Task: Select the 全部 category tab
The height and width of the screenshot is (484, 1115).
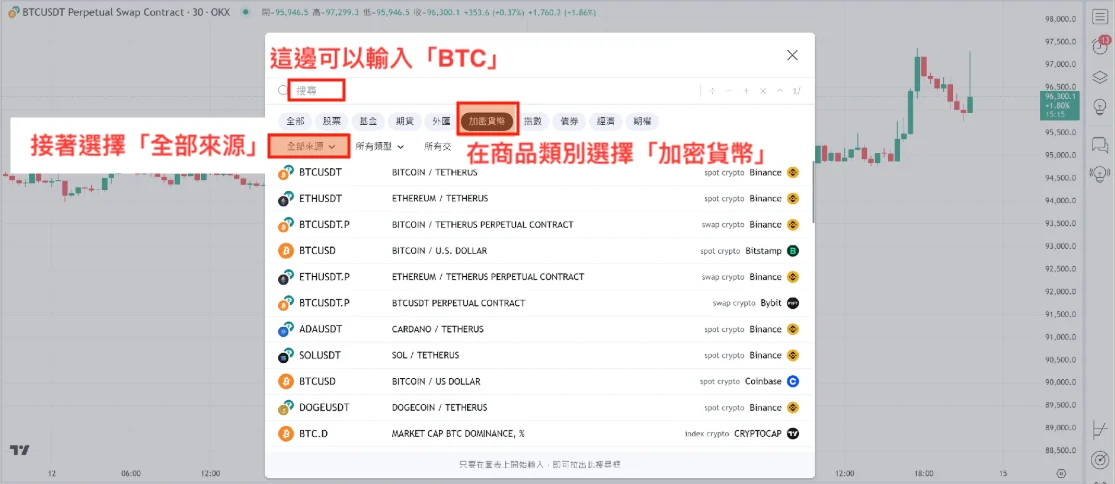Action: [x=295, y=122]
